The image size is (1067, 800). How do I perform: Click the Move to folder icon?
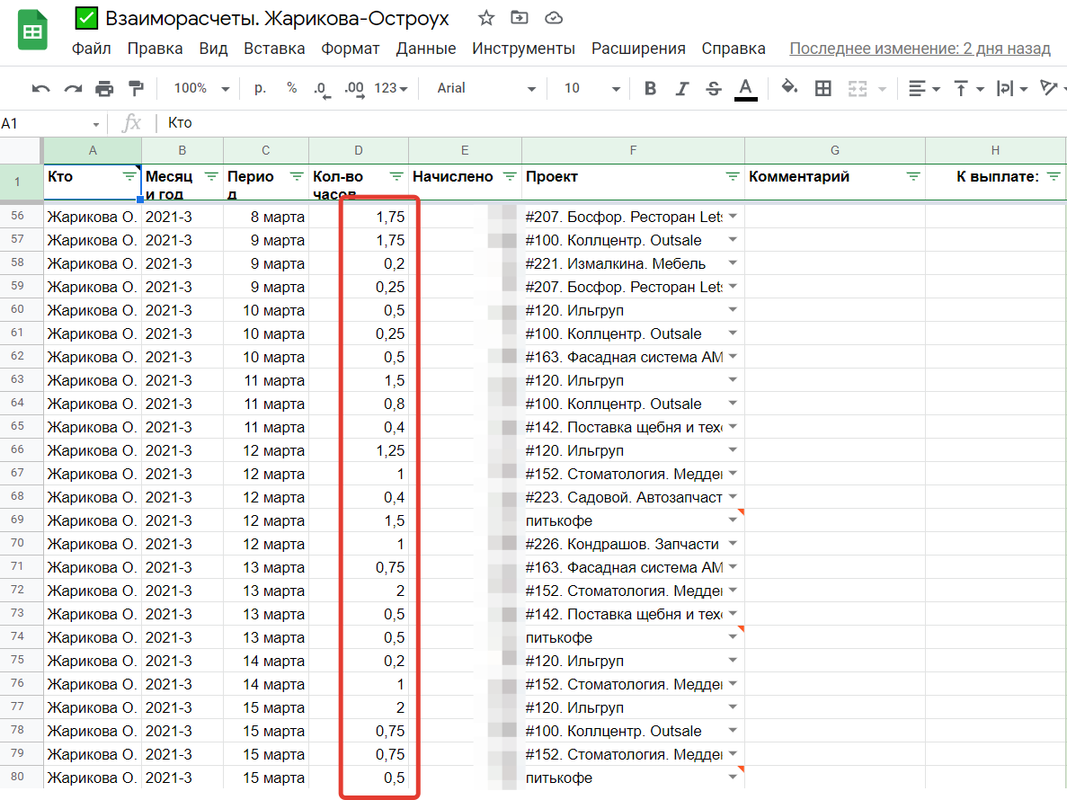[x=519, y=18]
